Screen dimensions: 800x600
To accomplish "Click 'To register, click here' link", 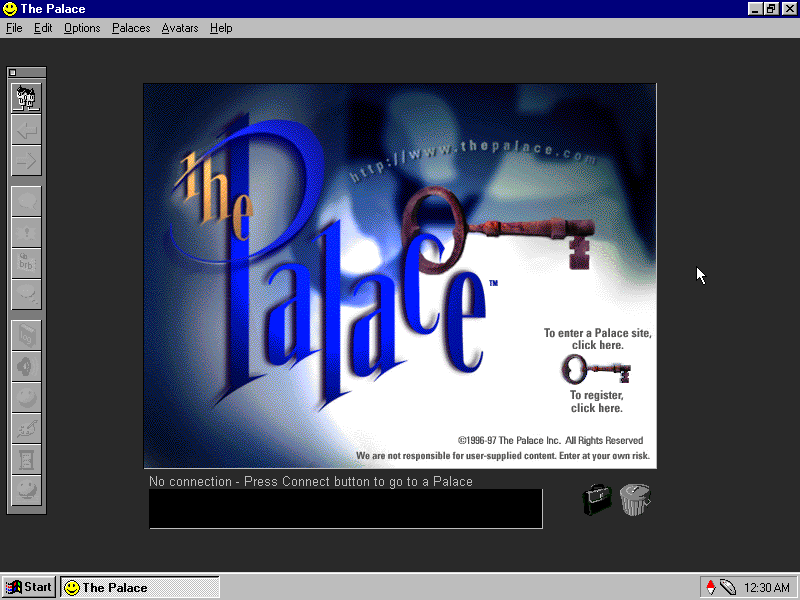I will (x=597, y=401).
